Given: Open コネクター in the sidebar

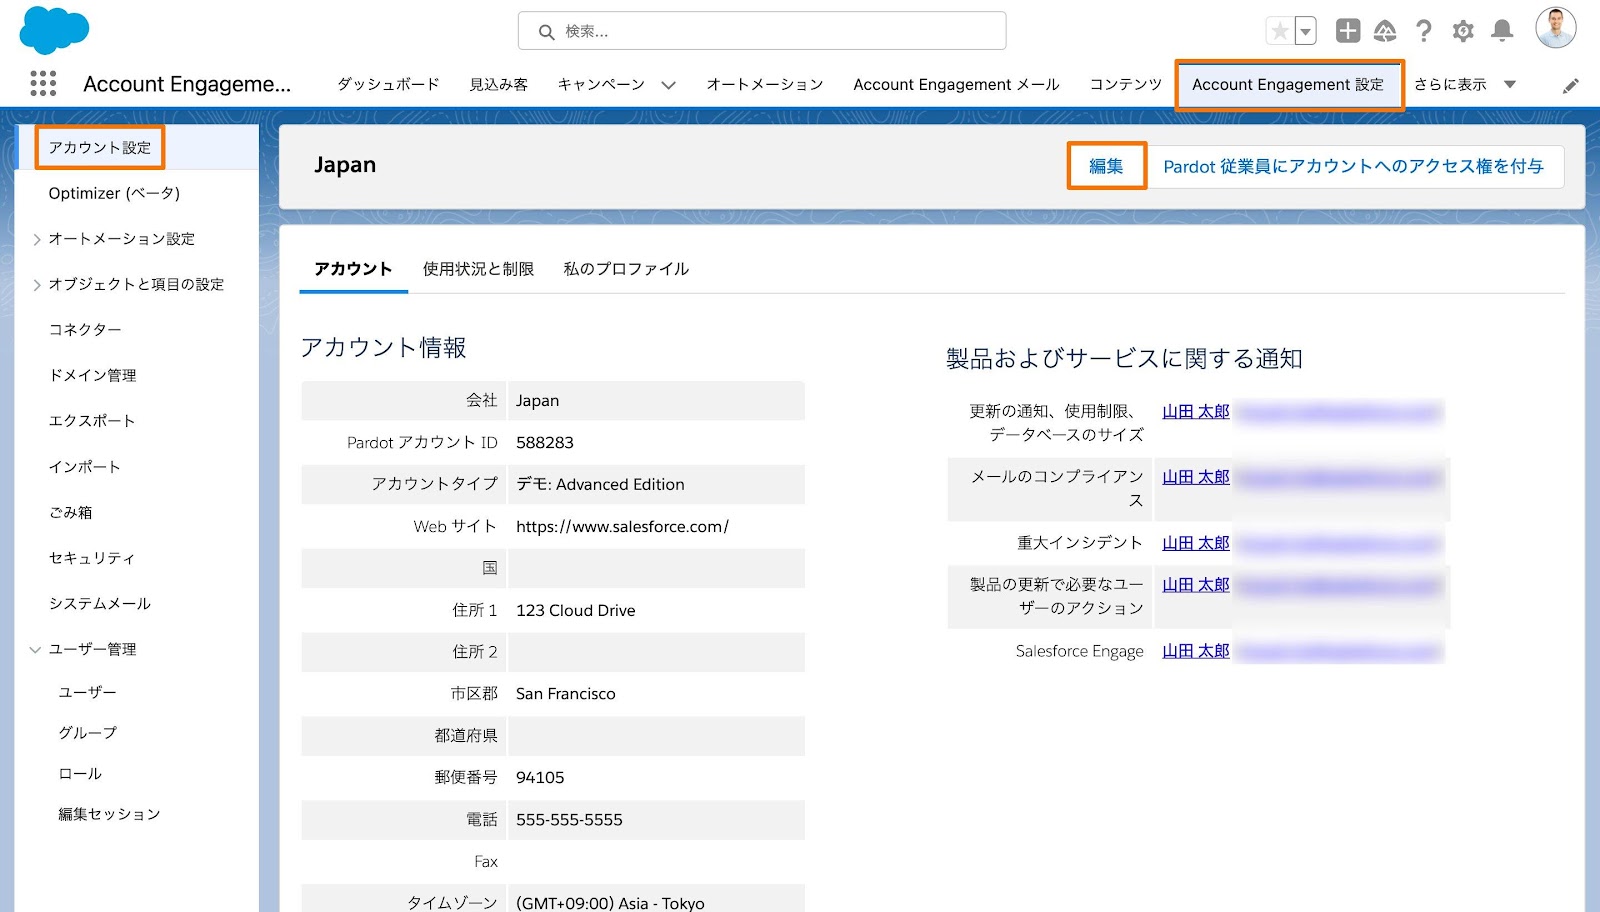Looking at the screenshot, I should coord(85,330).
